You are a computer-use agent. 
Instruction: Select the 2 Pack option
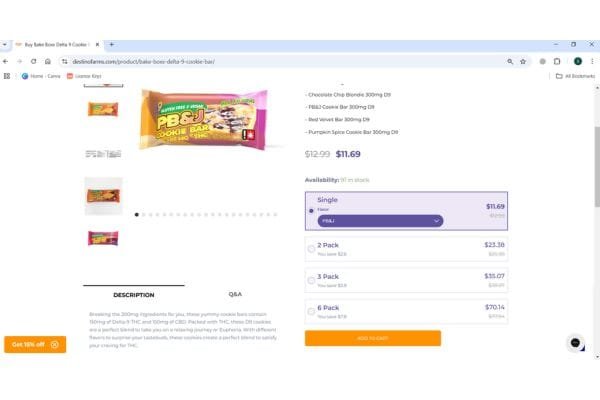(x=311, y=248)
